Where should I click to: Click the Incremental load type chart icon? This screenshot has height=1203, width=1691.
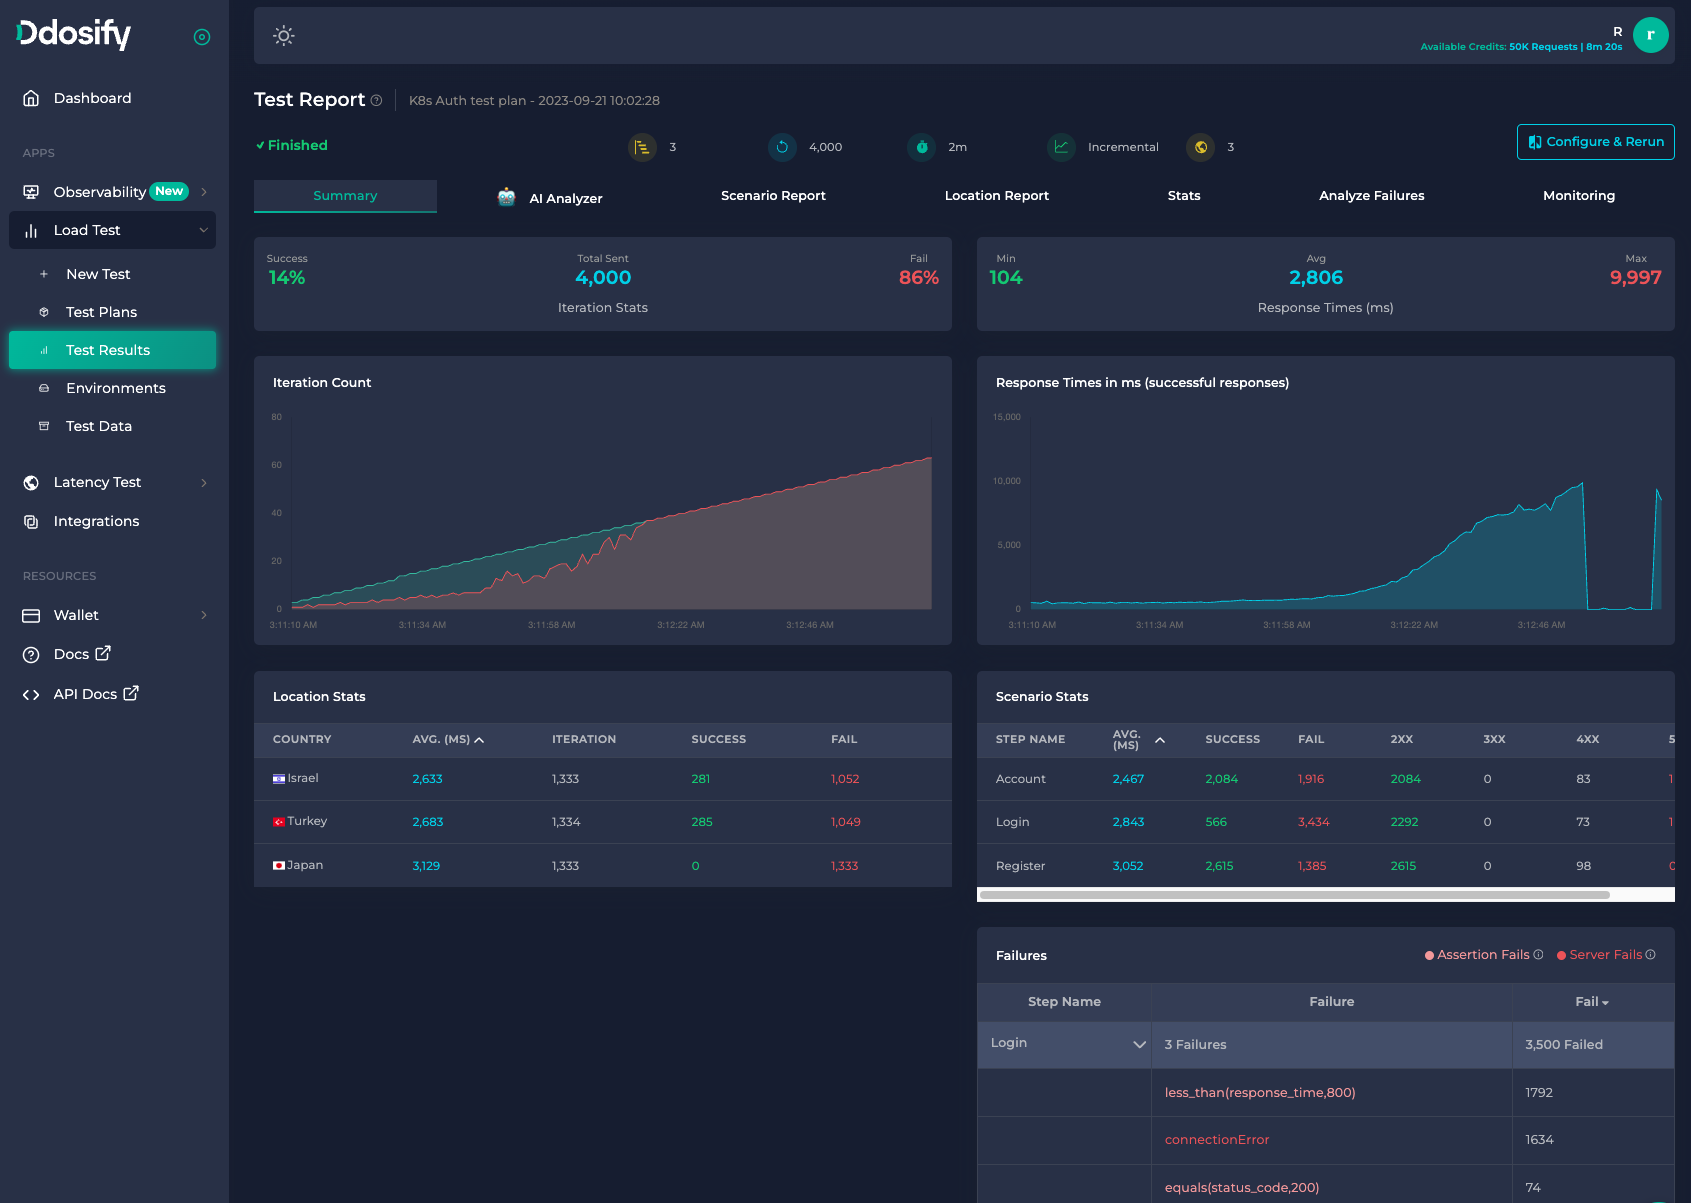pyautogui.click(x=1061, y=147)
